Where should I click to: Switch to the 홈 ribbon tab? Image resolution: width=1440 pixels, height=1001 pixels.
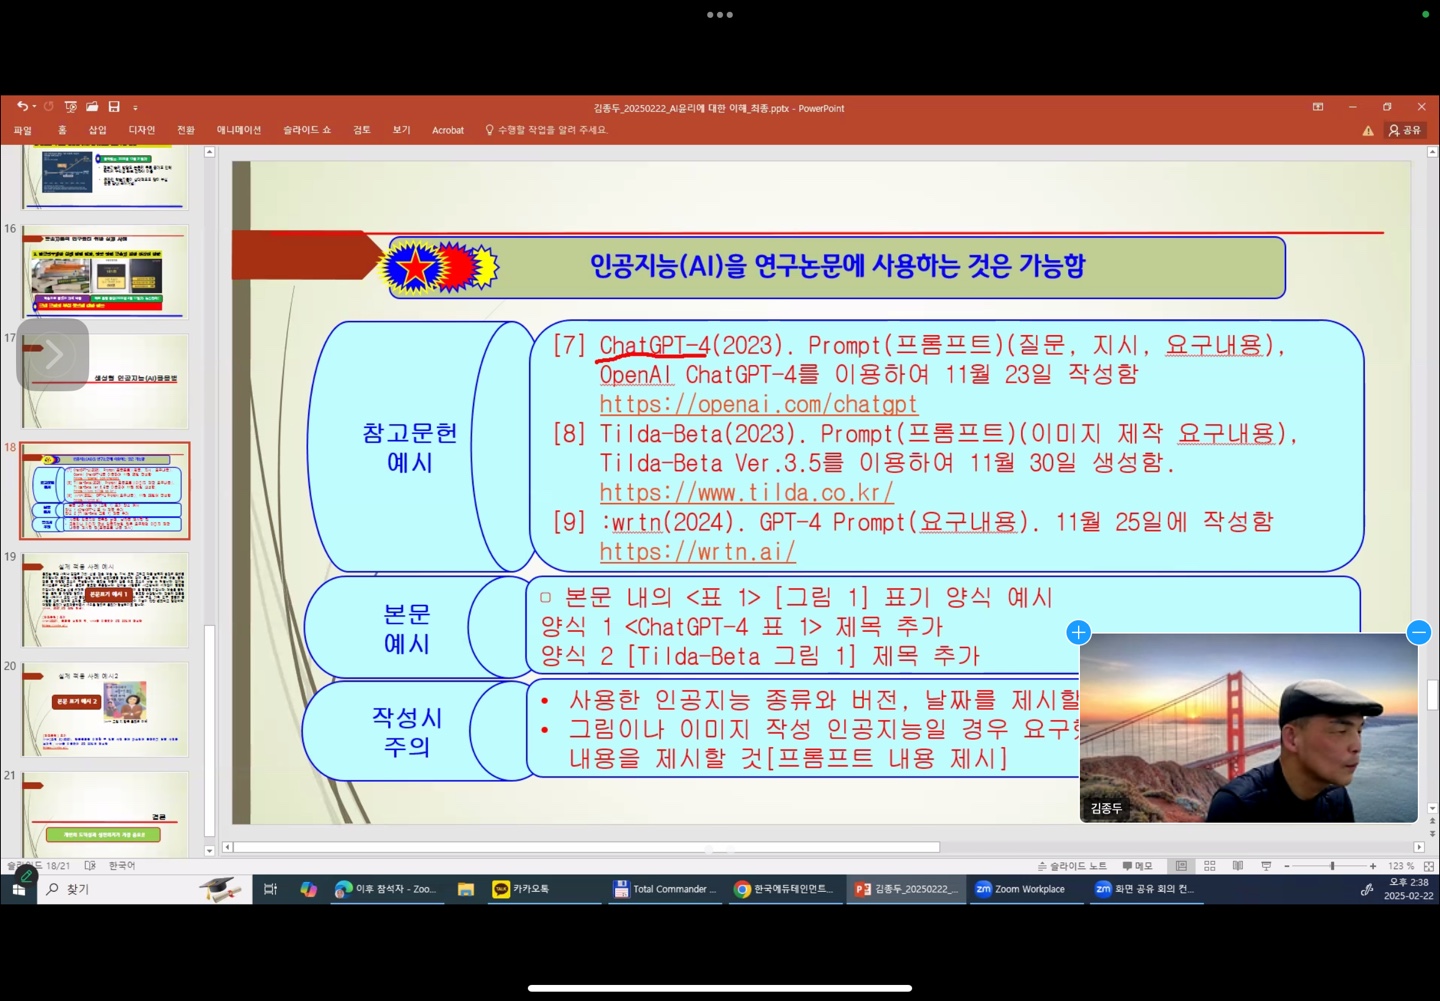pyautogui.click(x=62, y=130)
